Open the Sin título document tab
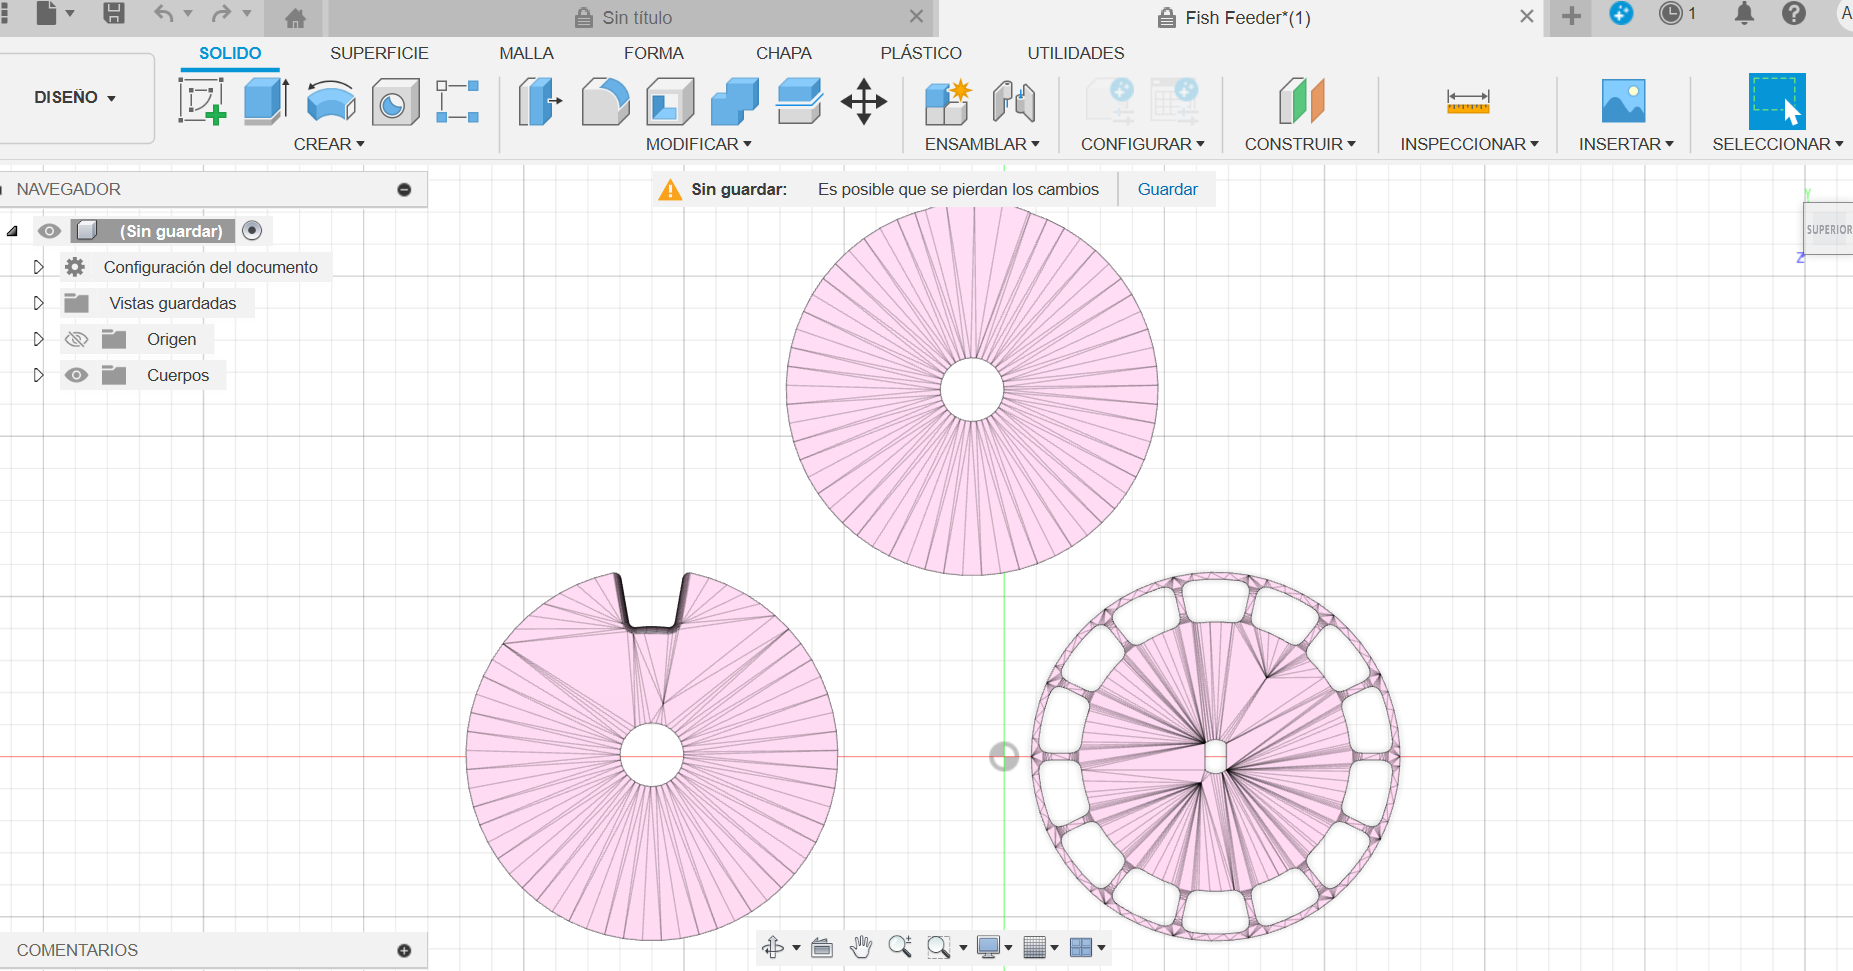This screenshot has height=971, width=1853. [637, 18]
